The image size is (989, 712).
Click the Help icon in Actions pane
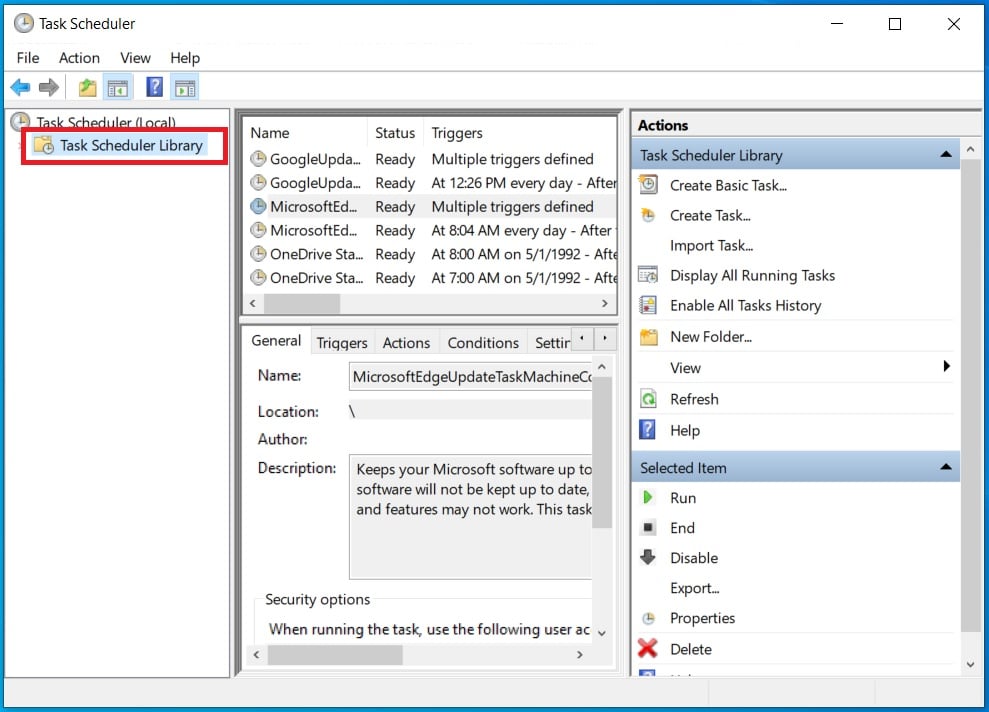pyautogui.click(x=648, y=429)
